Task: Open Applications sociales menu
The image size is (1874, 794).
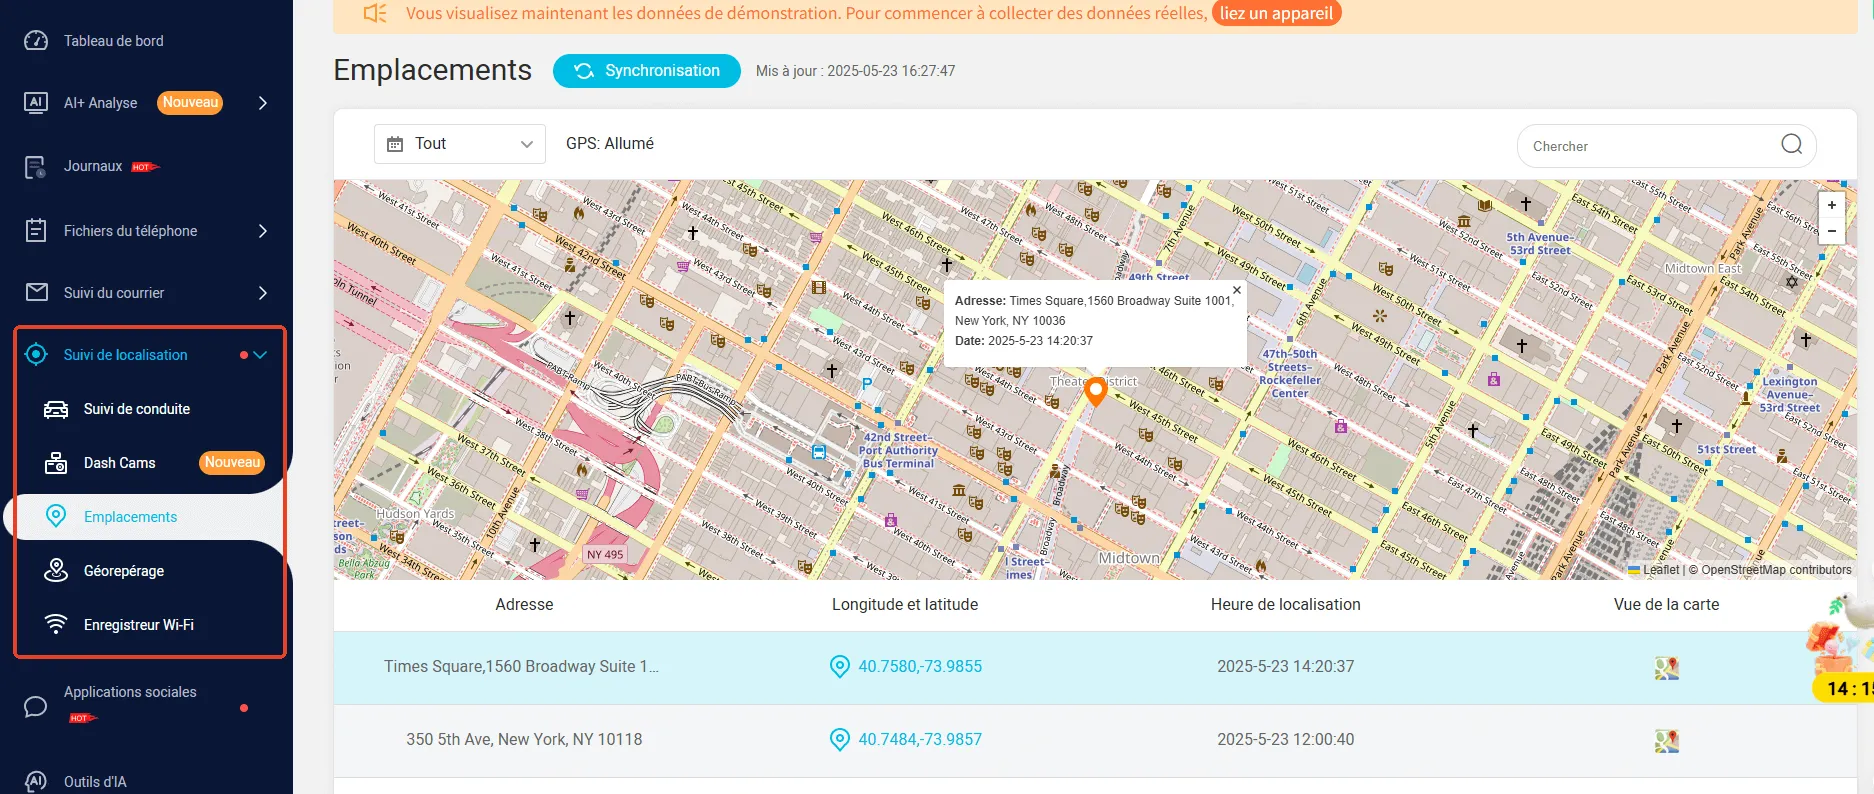Action: (x=130, y=692)
